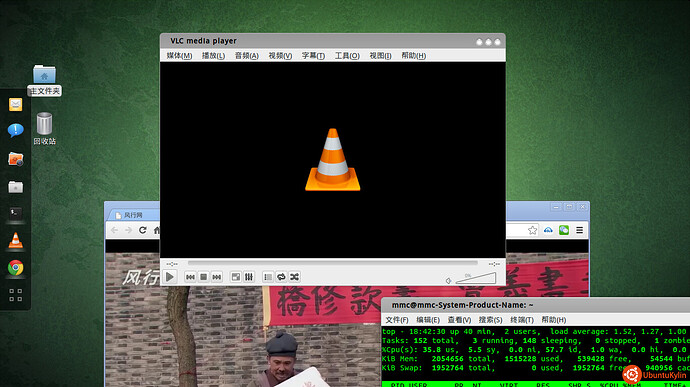Toggle random shuffle in VLC
Image resolution: width=690 pixels, height=387 pixels.
pyautogui.click(x=294, y=277)
